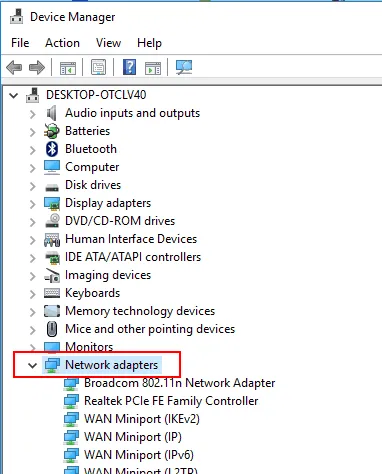The height and width of the screenshot is (474, 382).
Task: Select the DESKTOP-OTCLV40 root label
Action: click(96, 95)
